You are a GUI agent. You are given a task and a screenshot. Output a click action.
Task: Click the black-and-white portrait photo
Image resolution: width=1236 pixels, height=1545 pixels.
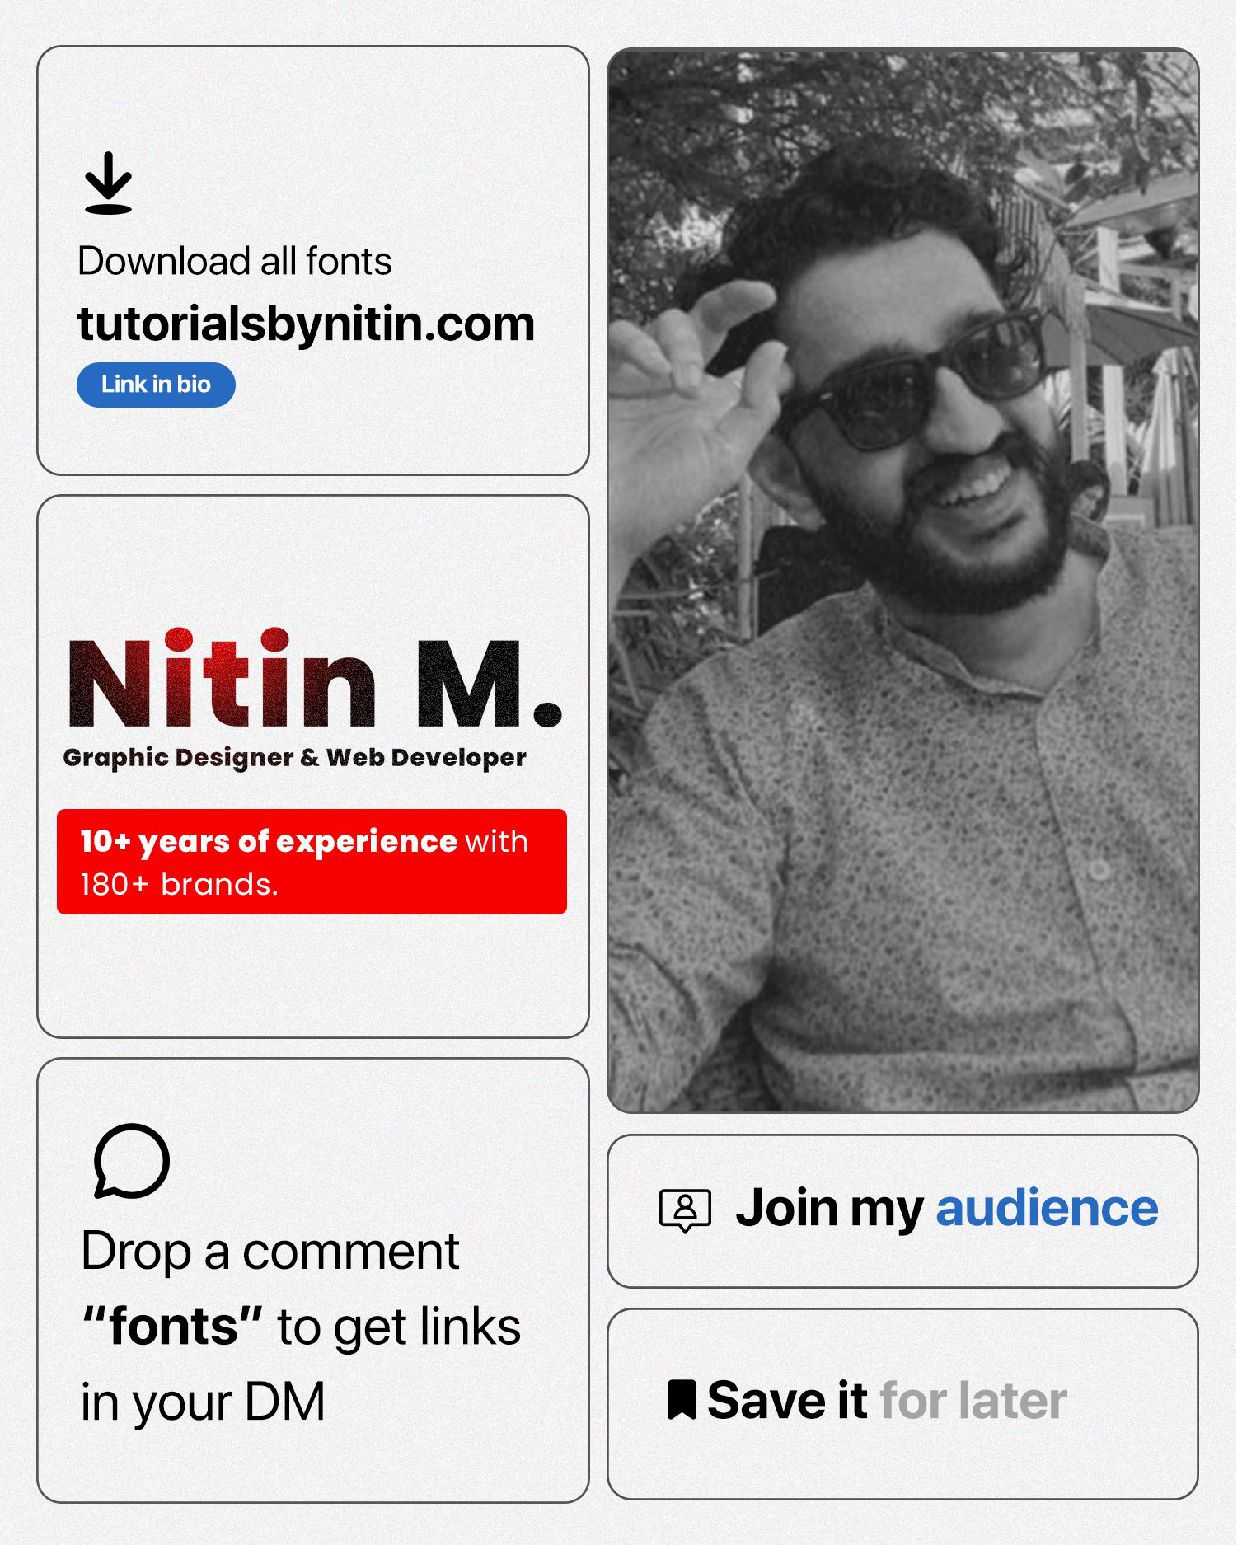[x=903, y=580]
